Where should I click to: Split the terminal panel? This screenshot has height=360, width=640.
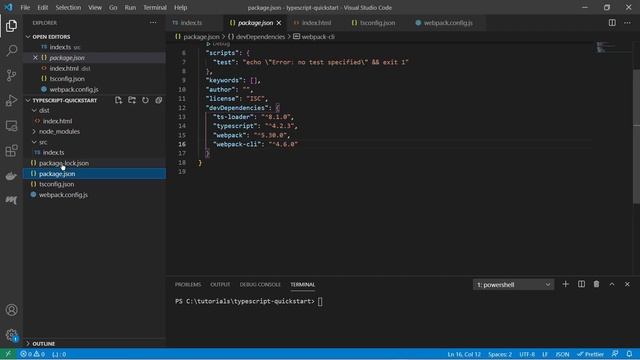click(x=581, y=284)
